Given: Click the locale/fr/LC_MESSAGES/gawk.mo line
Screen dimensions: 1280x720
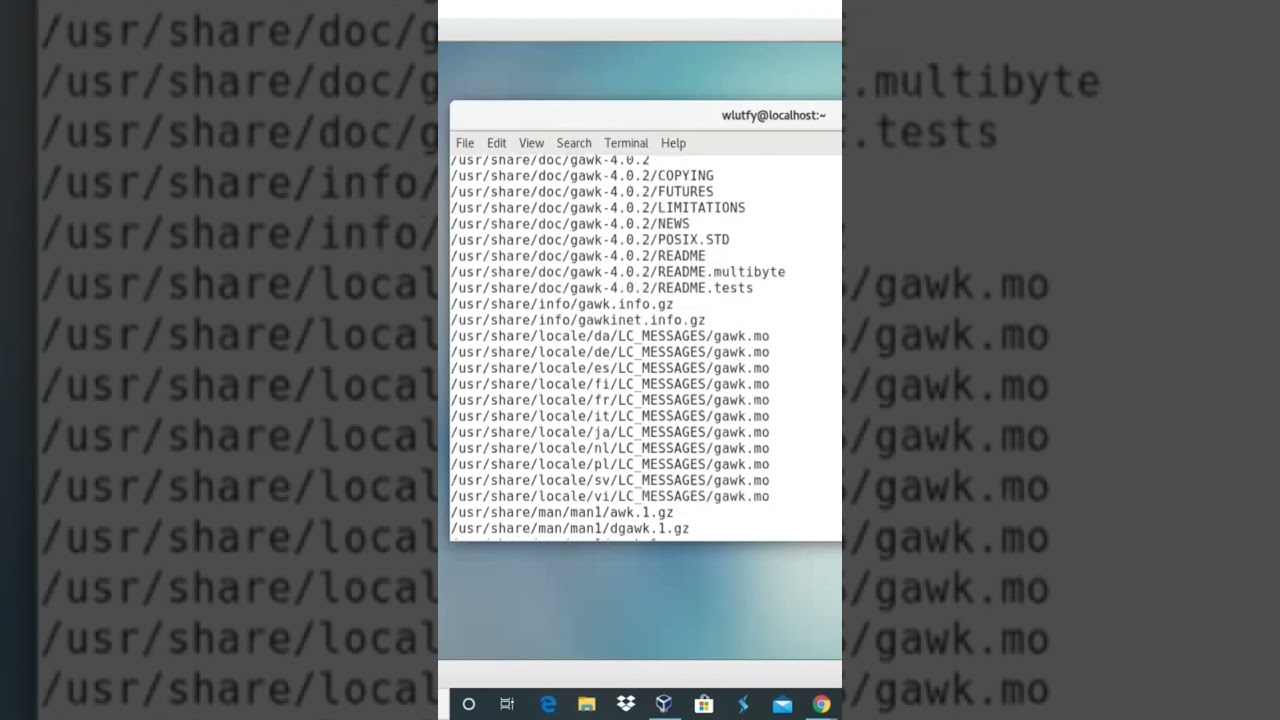Looking at the screenshot, I should pyautogui.click(x=610, y=400).
